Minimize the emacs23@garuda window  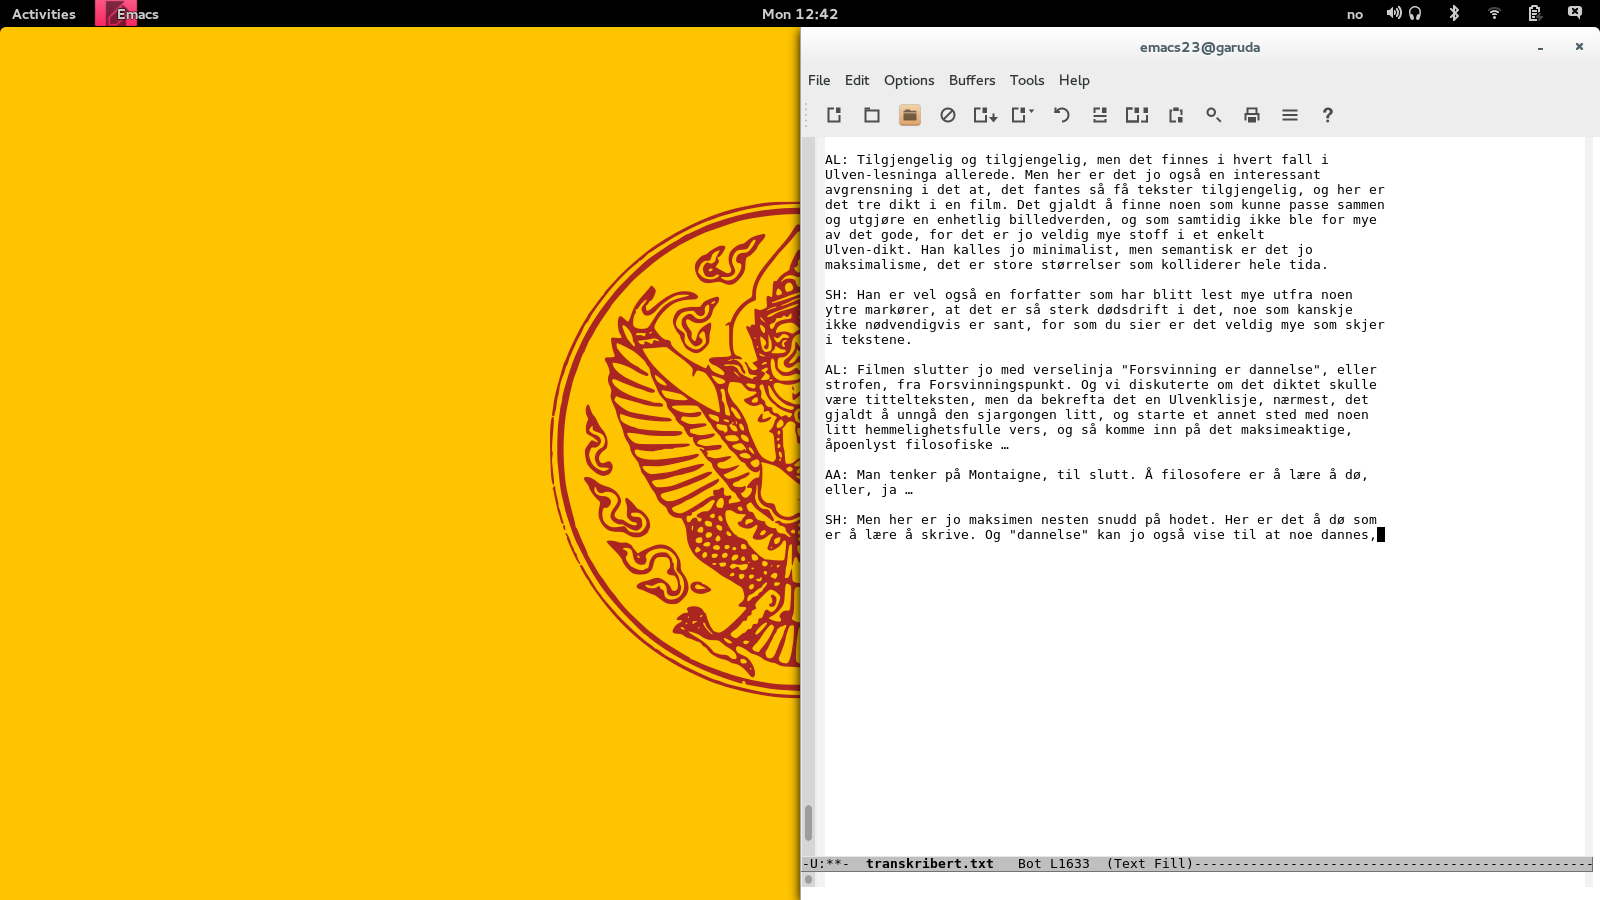click(1540, 47)
